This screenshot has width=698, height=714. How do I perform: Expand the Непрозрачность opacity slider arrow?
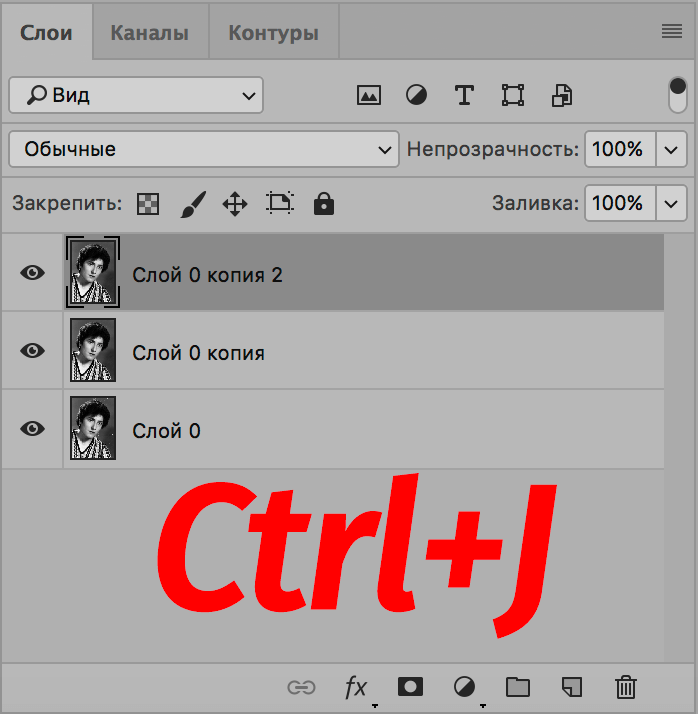pyautogui.click(x=671, y=149)
